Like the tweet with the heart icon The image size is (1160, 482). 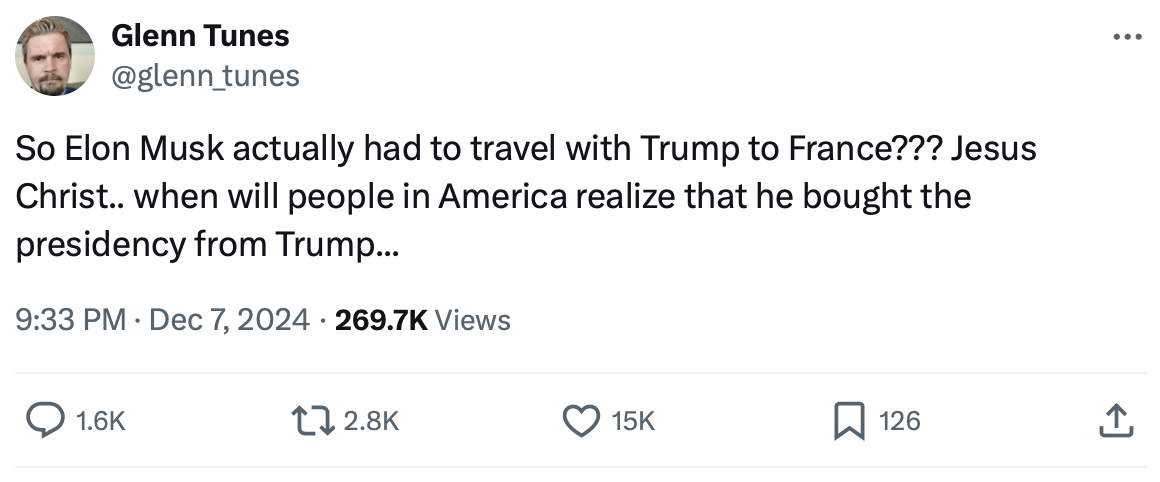(x=581, y=421)
